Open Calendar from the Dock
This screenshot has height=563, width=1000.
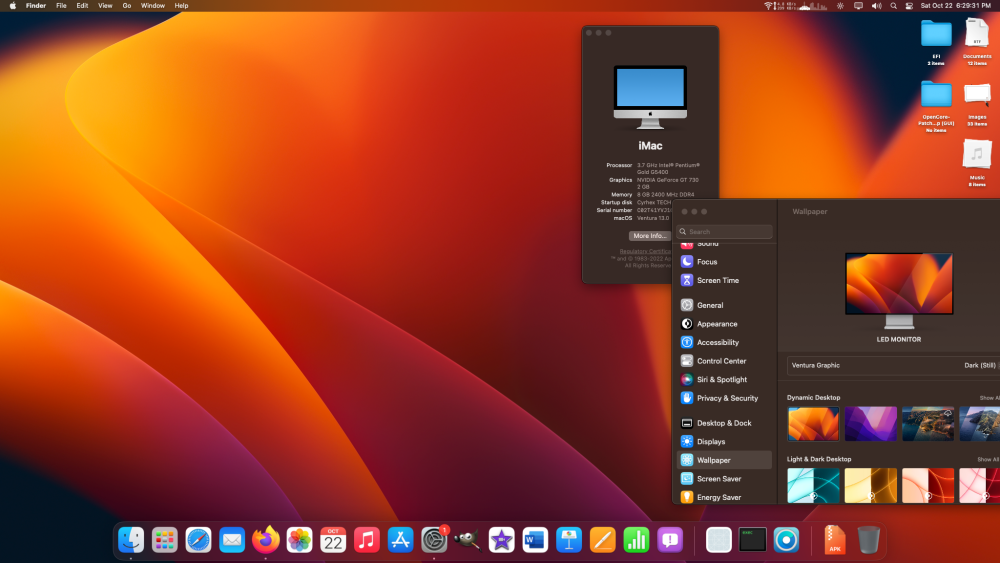point(333,540)
